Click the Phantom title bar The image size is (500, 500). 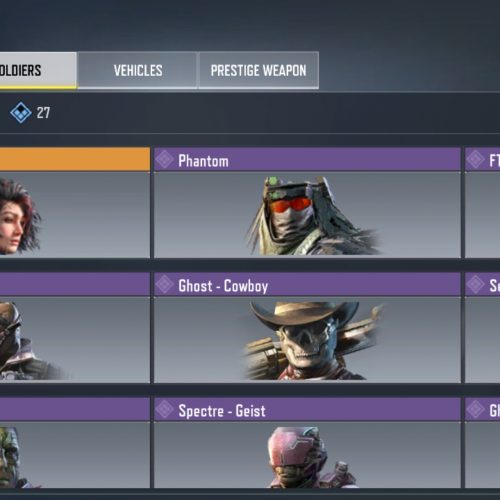click(307, 159)
